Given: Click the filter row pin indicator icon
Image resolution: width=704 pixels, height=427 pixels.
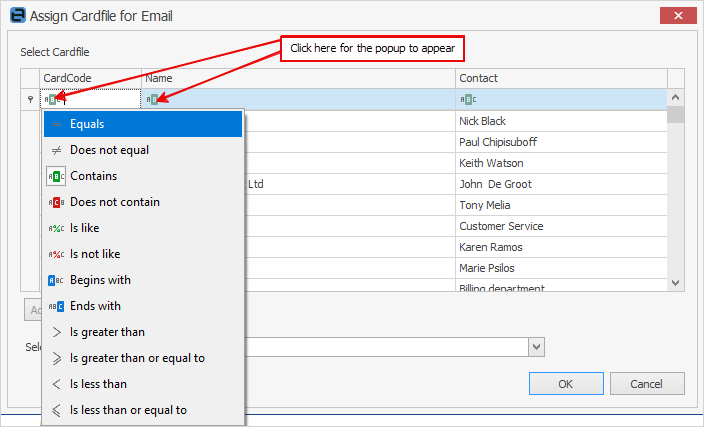Looking at the screenshot, I should click(x=30, y=99).
